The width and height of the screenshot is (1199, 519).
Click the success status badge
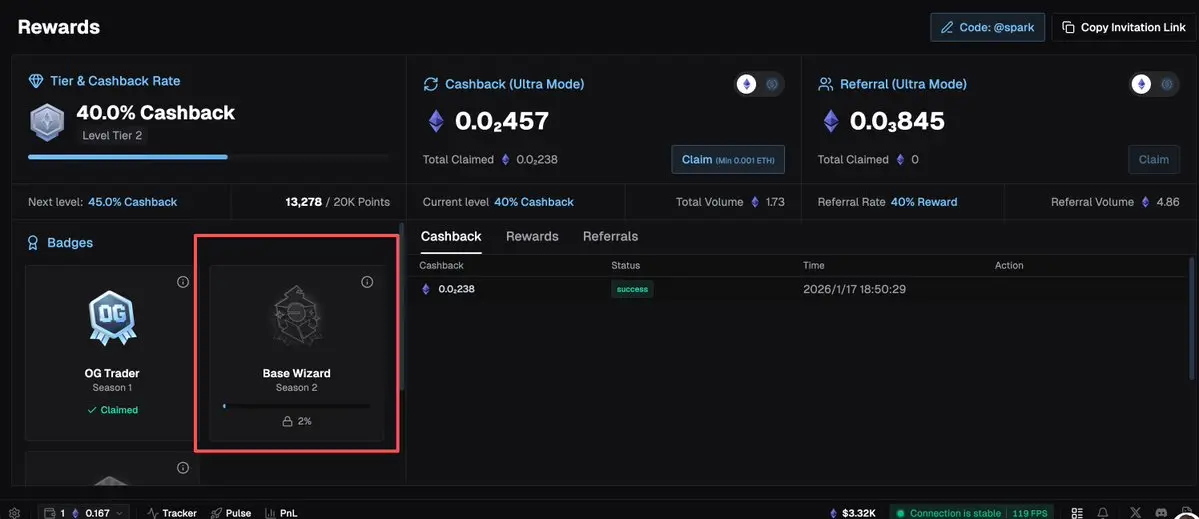pyautogui.click(x=632, y=290)
